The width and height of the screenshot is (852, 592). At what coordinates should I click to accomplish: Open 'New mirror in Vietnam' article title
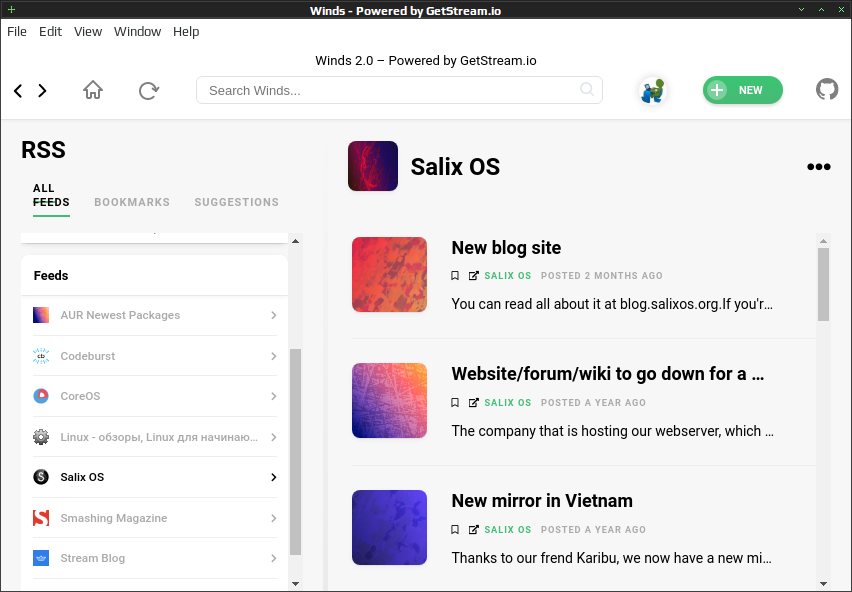point(542,501)
